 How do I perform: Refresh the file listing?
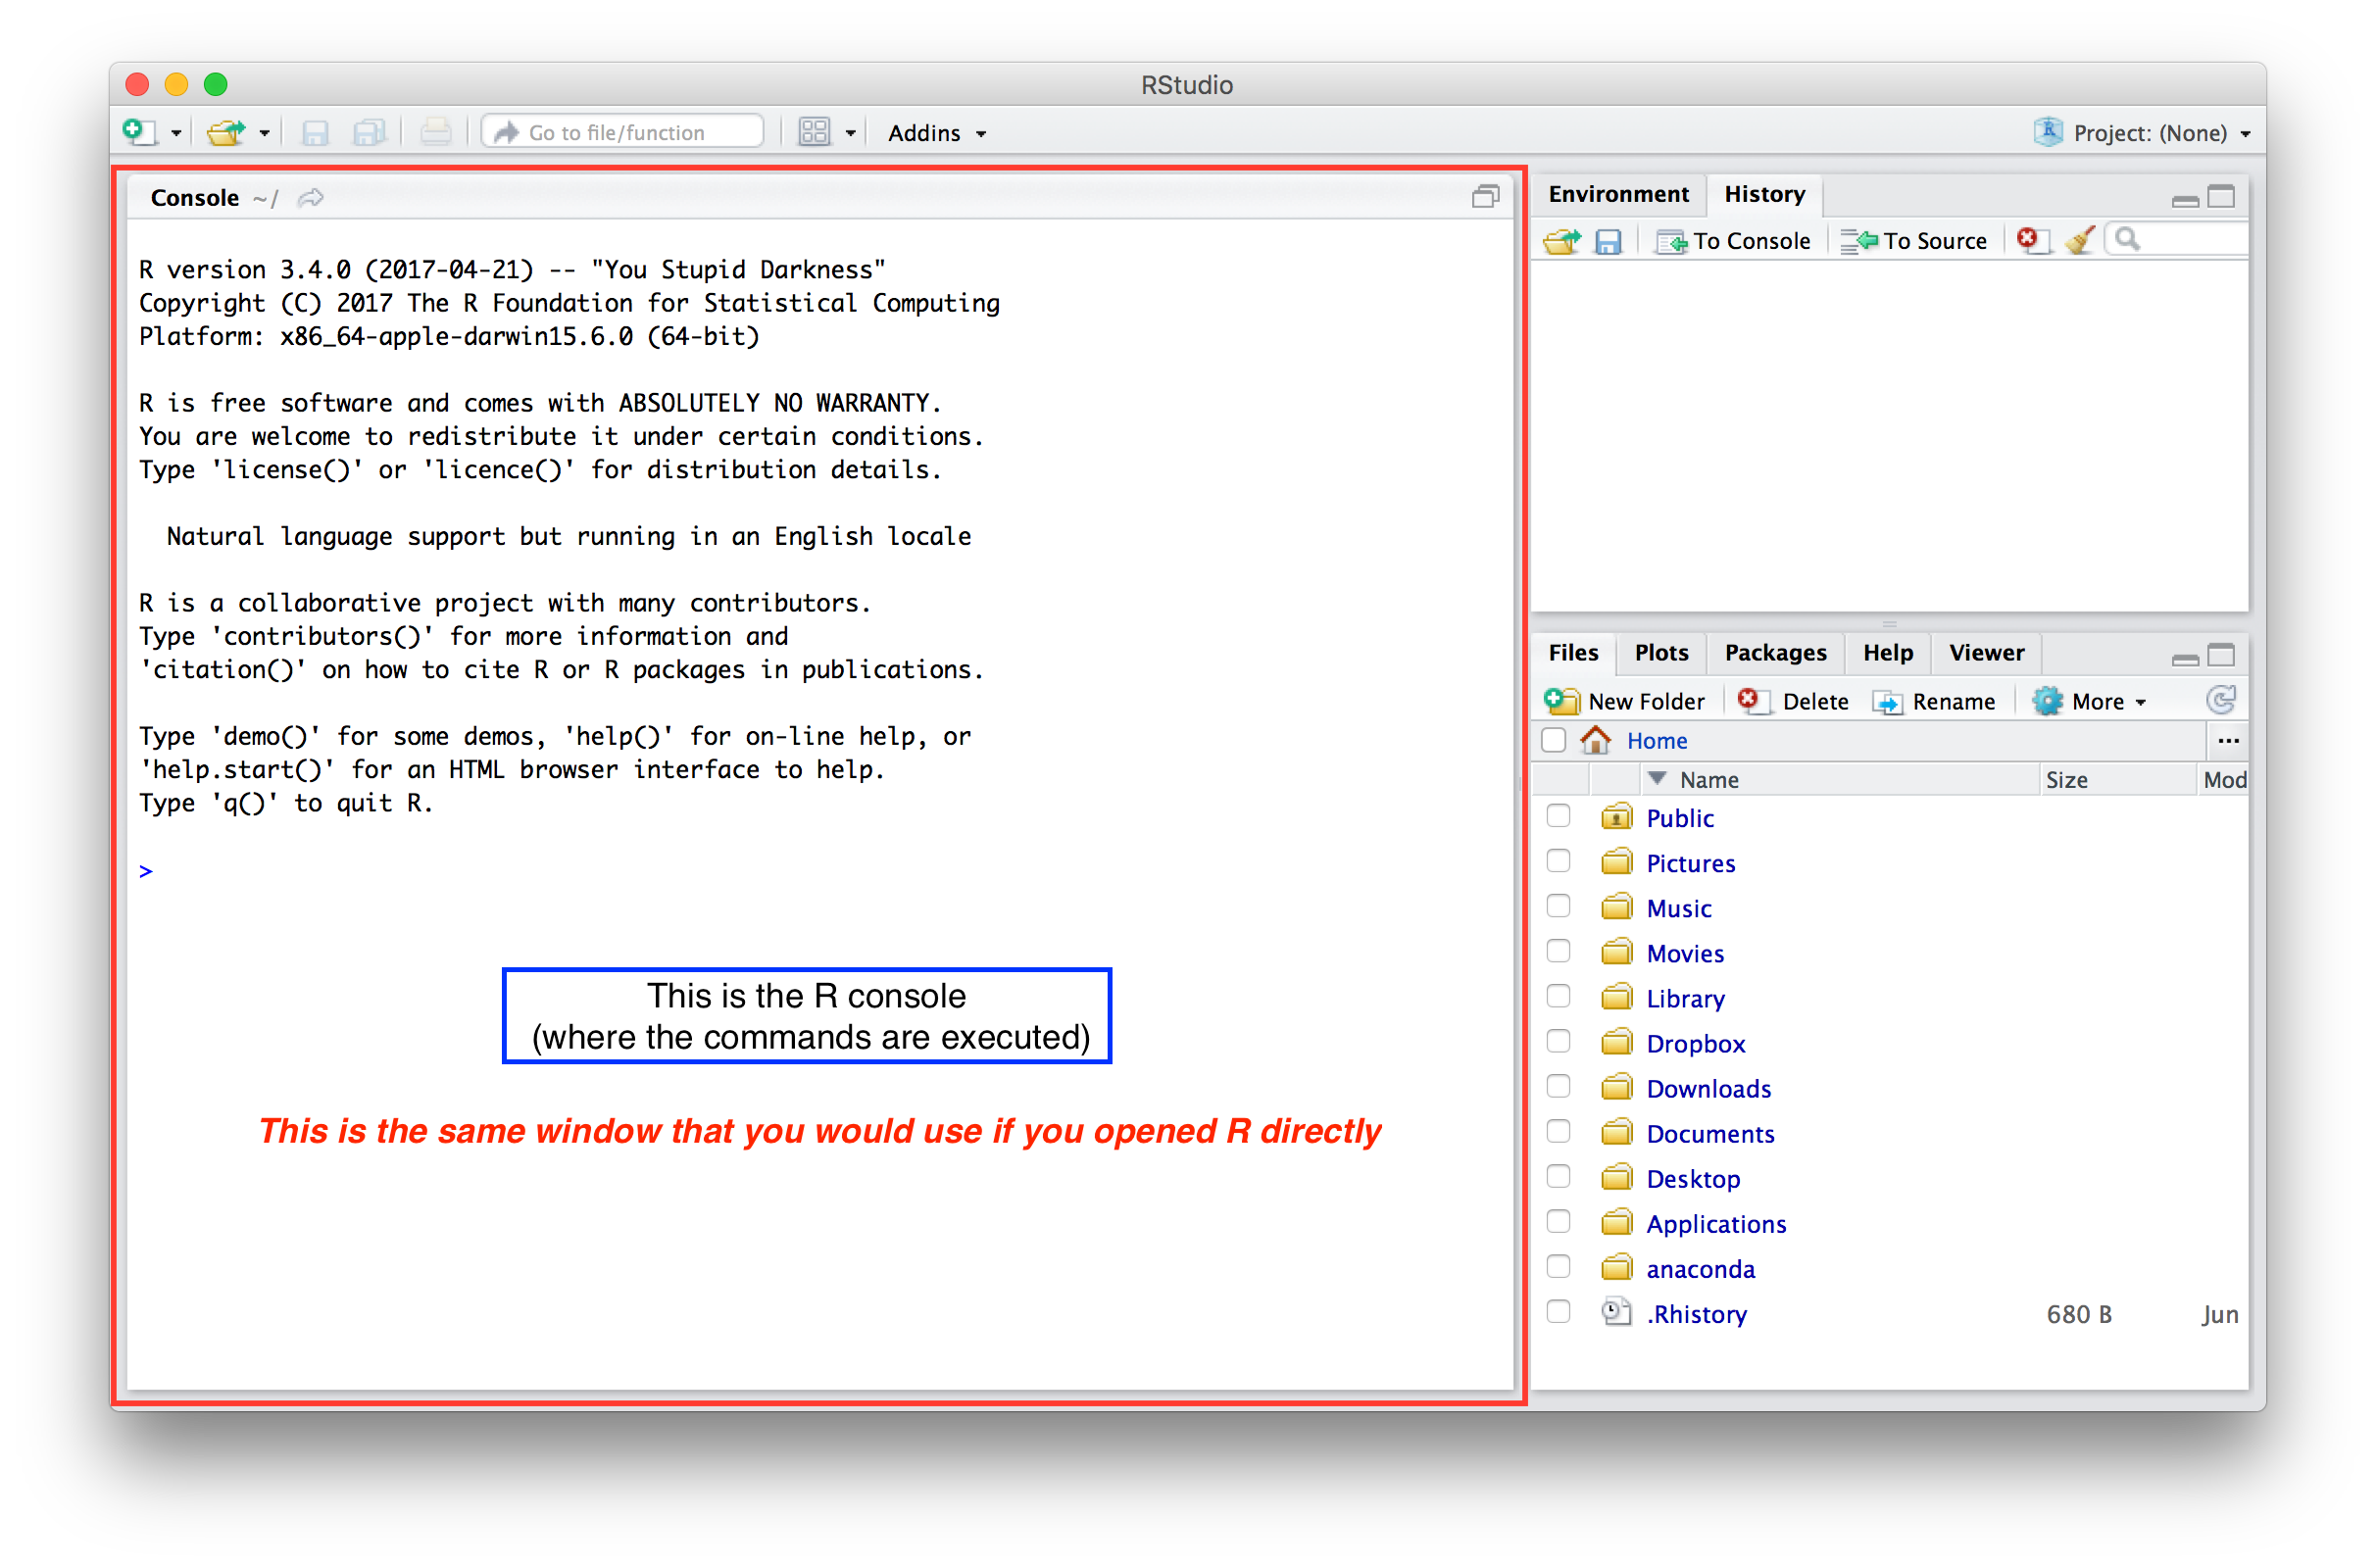tap(2220, 700)
